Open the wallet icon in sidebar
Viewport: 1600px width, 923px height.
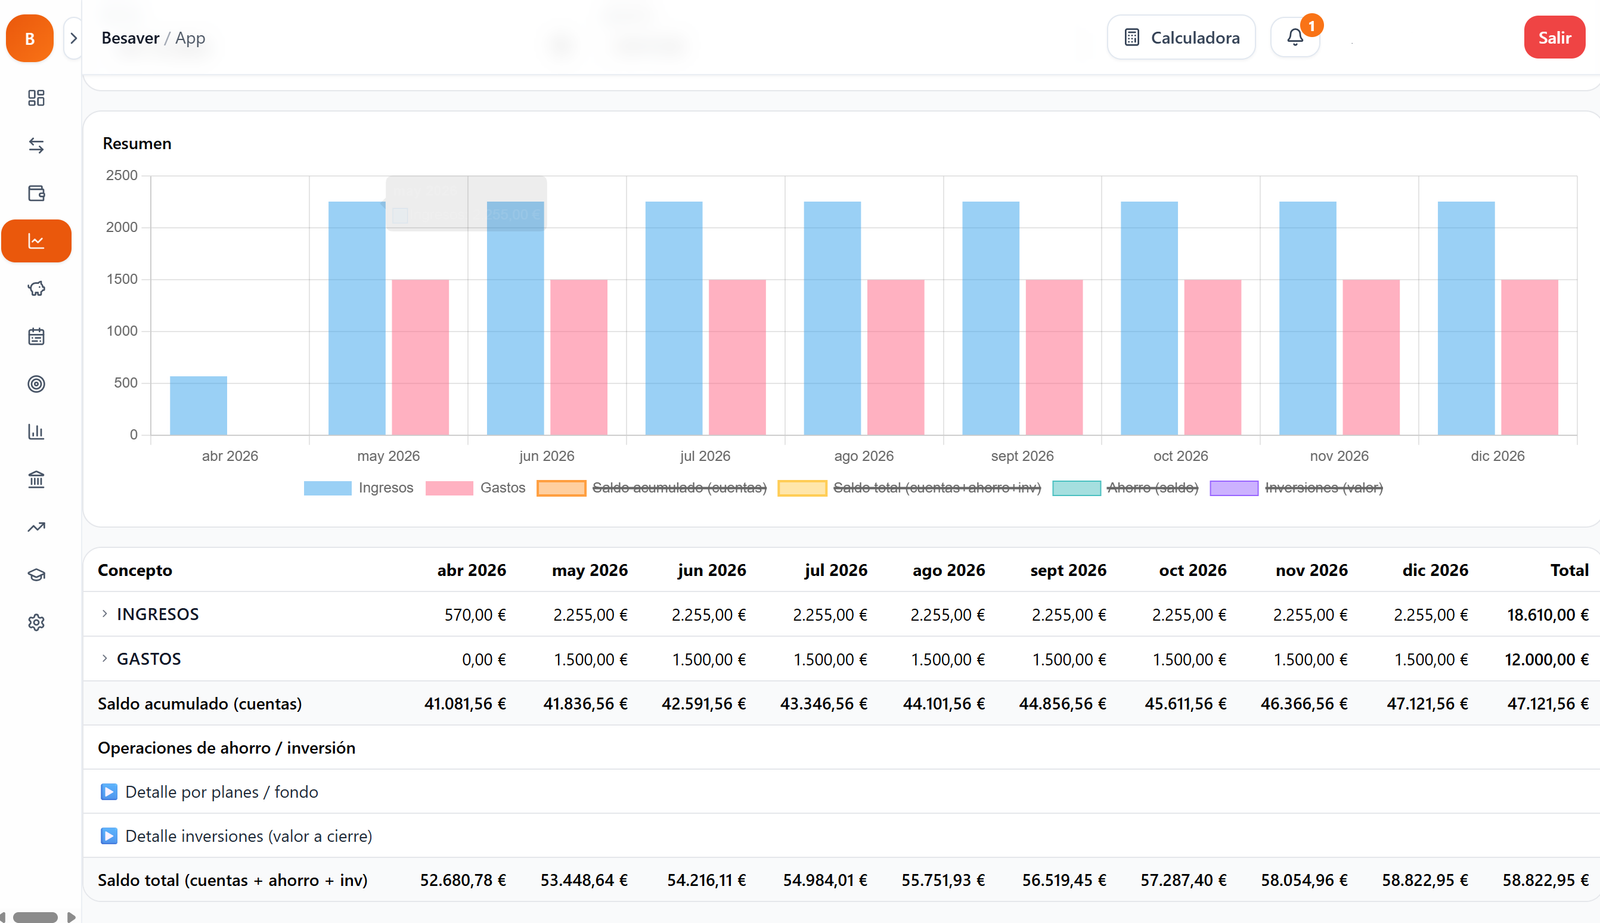click(36, 193)
